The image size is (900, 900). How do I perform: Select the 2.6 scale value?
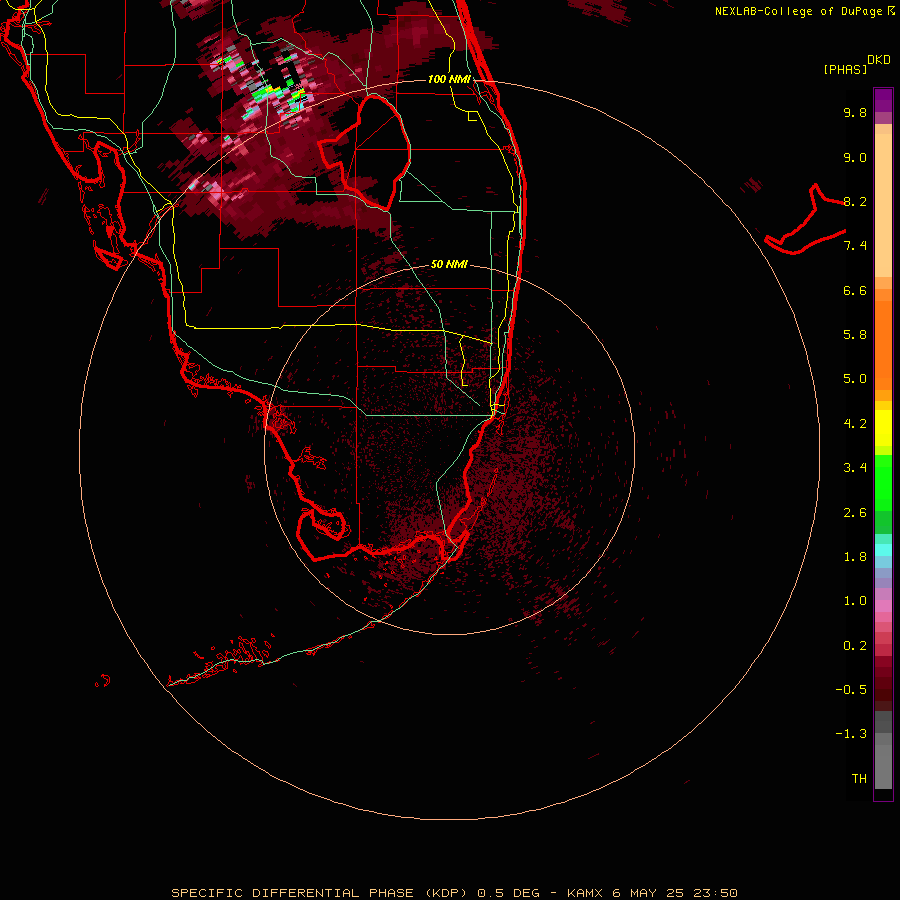[x=855, y=513]
